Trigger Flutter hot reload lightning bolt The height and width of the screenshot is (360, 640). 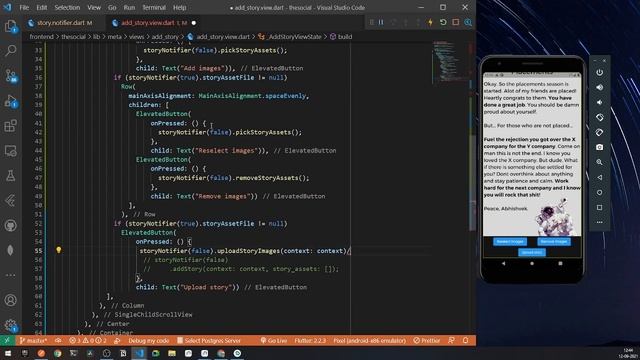(x=430, y=22)
